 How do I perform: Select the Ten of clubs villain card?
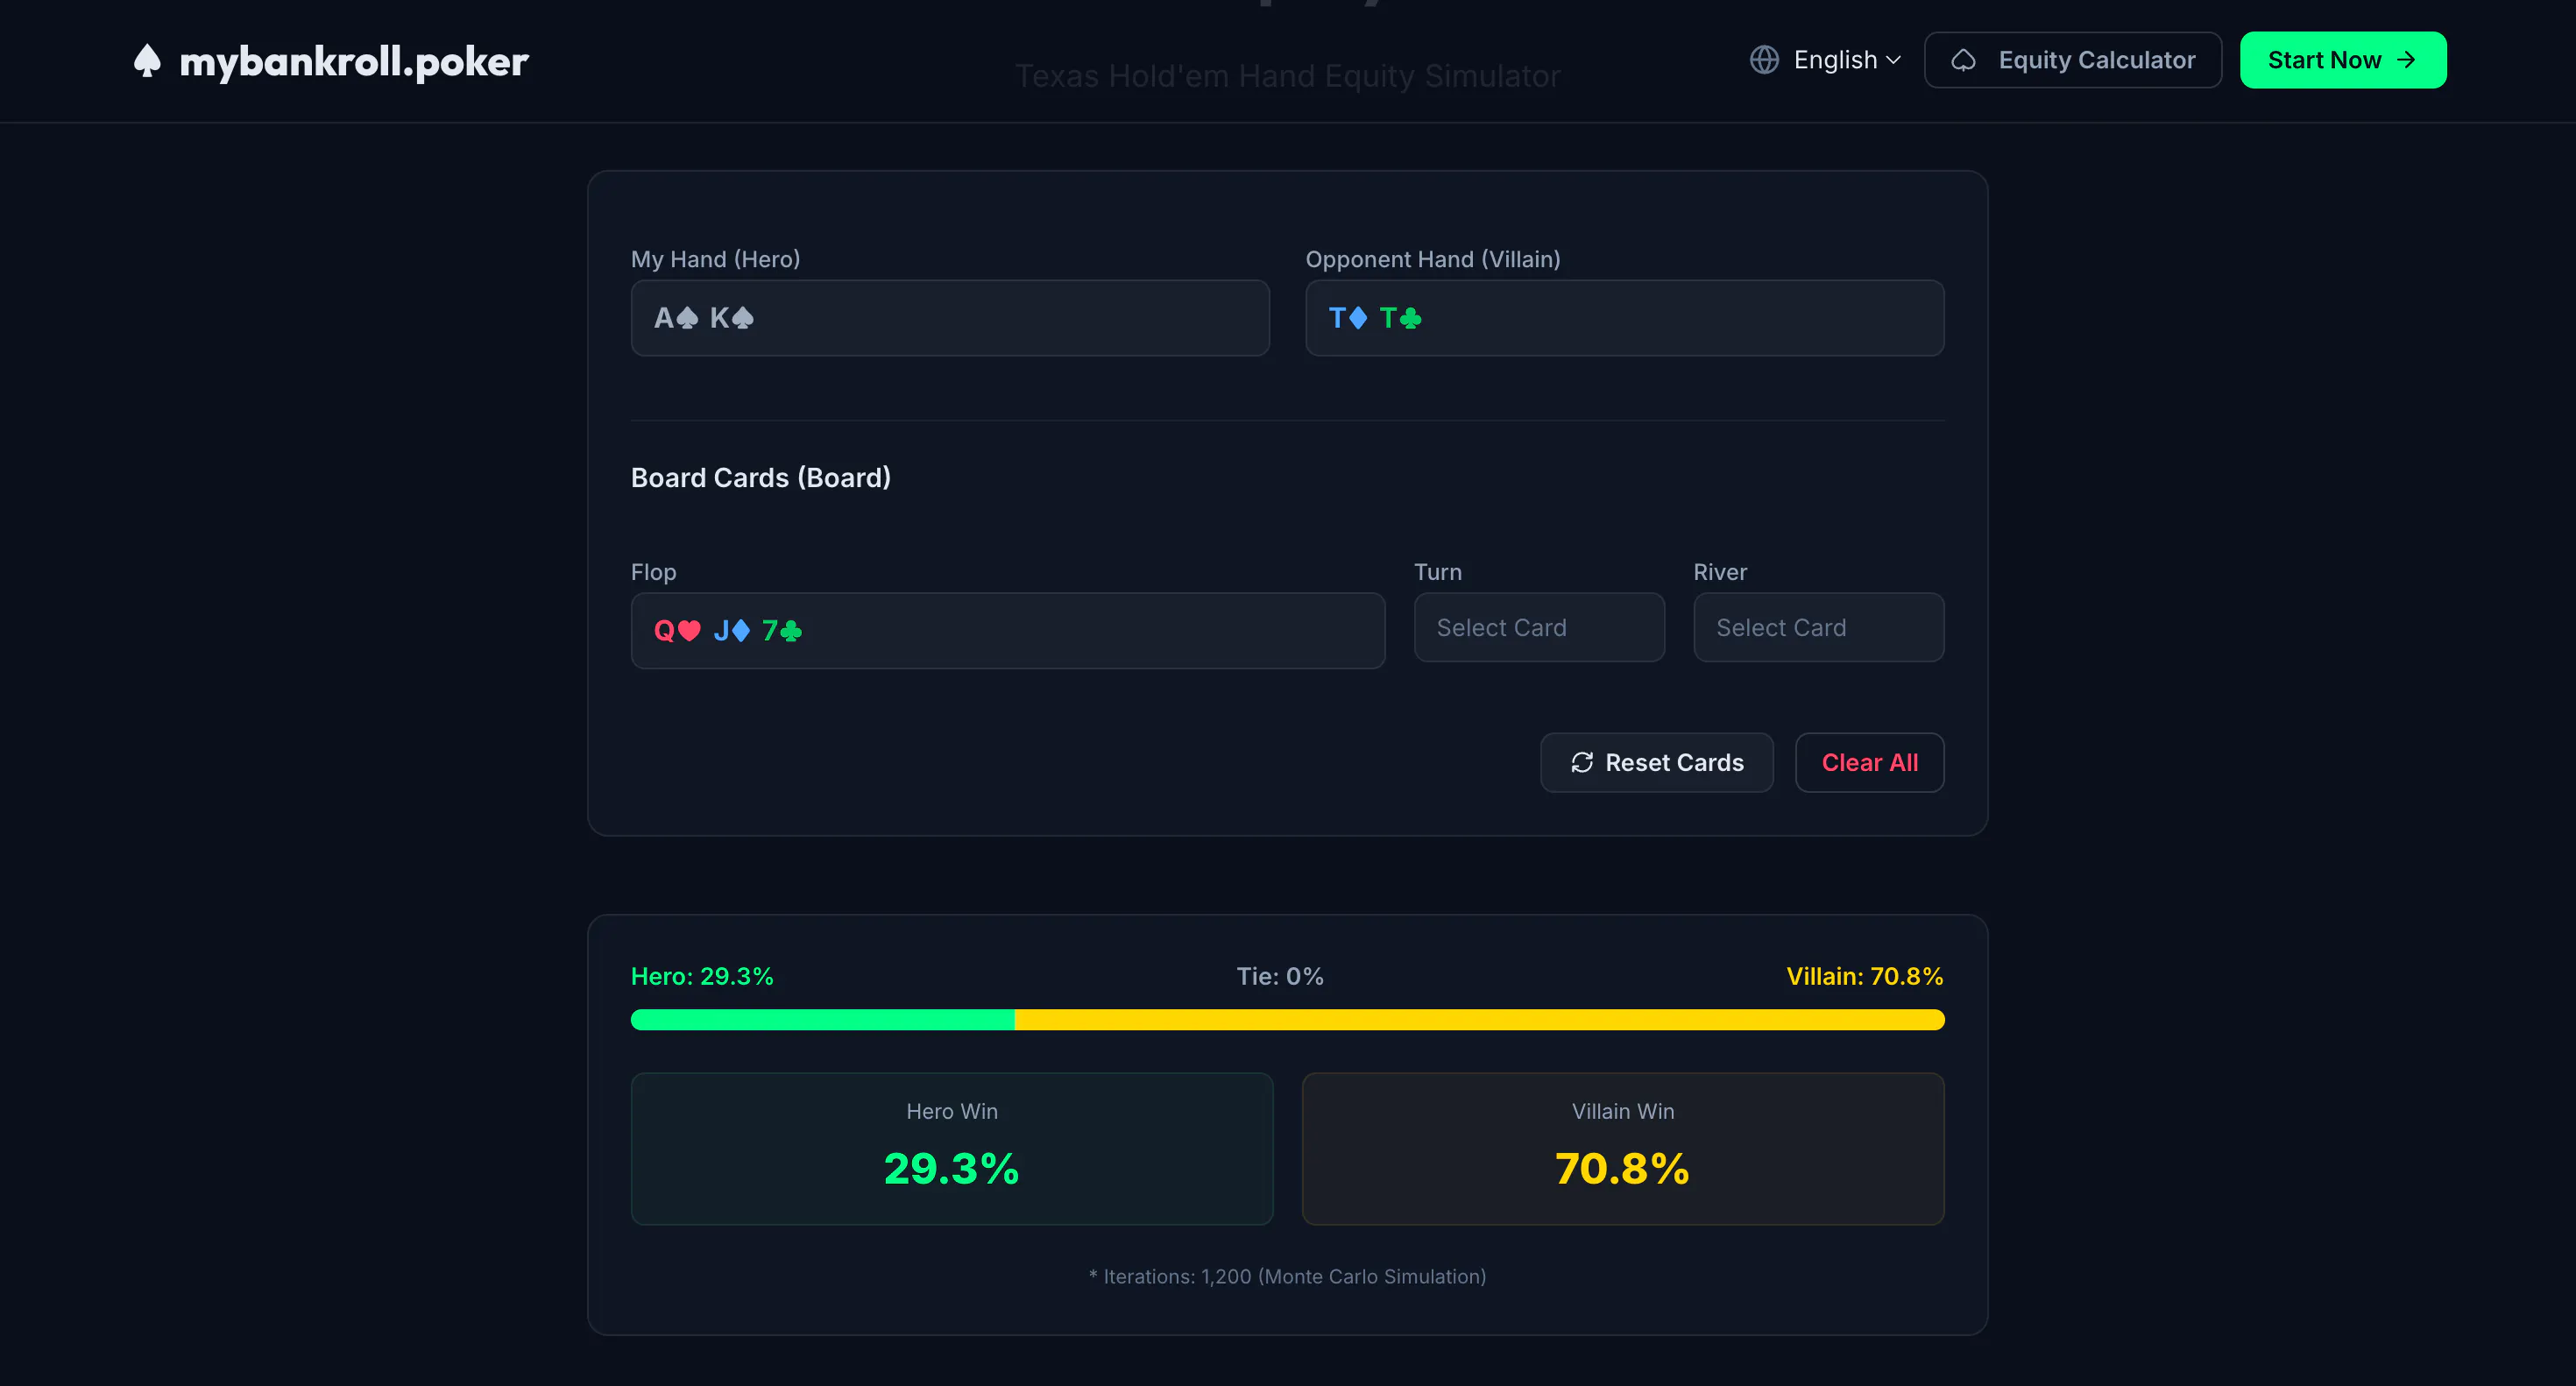click(x=1401, y=318)
